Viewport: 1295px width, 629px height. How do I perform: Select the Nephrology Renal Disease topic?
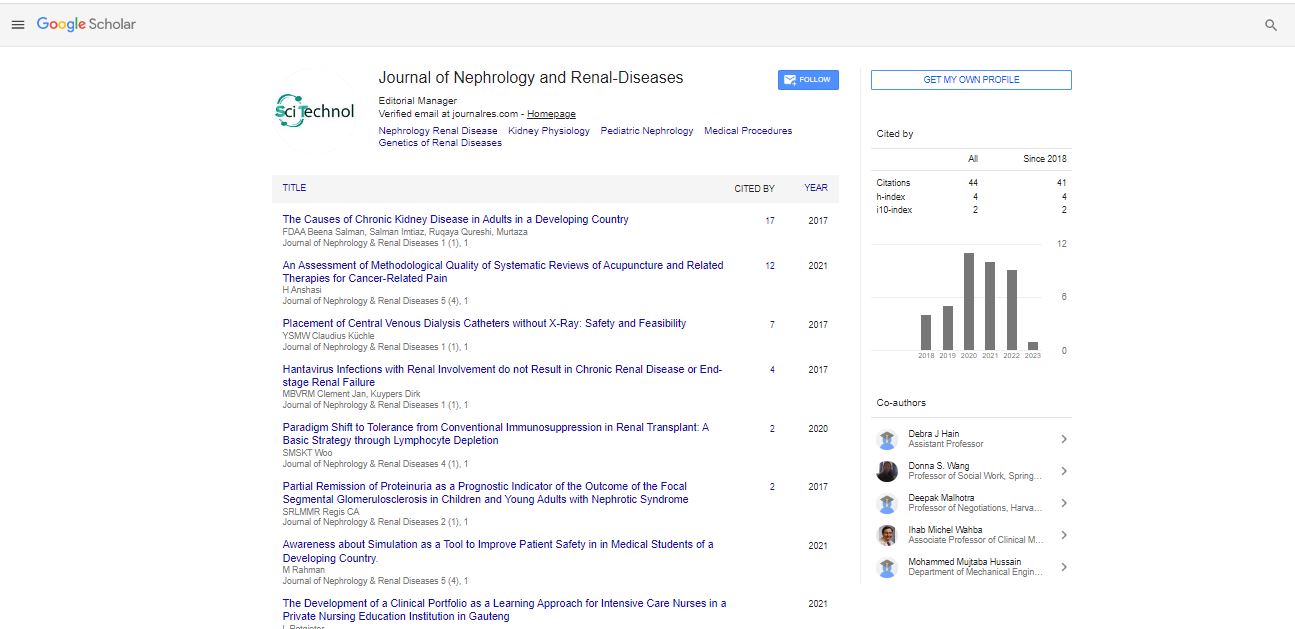point(438,131)
